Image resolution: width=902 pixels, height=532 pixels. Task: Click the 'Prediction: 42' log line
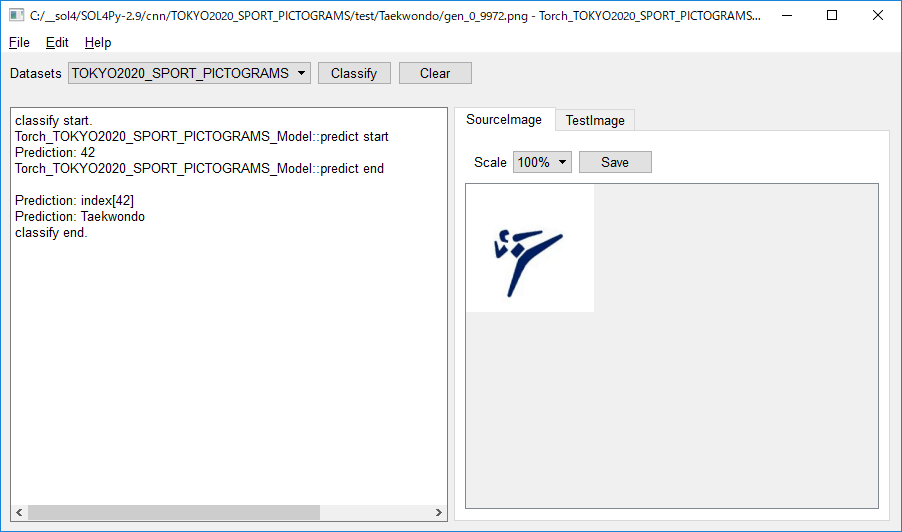pyautogui.click(x=55, y=152)
